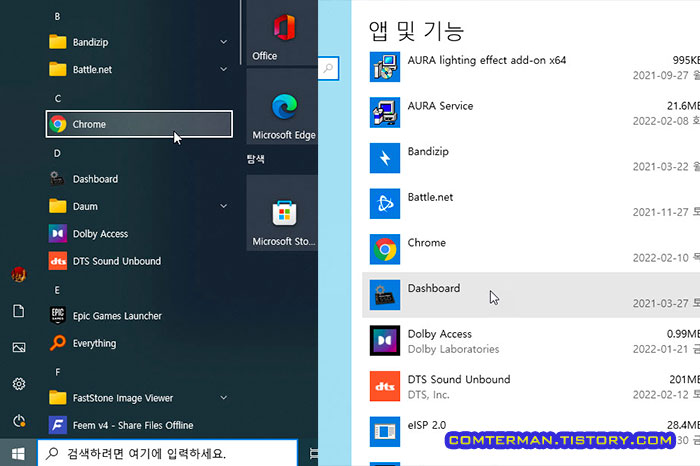Expand the Battle.net folder chevron

(x=224, y=69)
